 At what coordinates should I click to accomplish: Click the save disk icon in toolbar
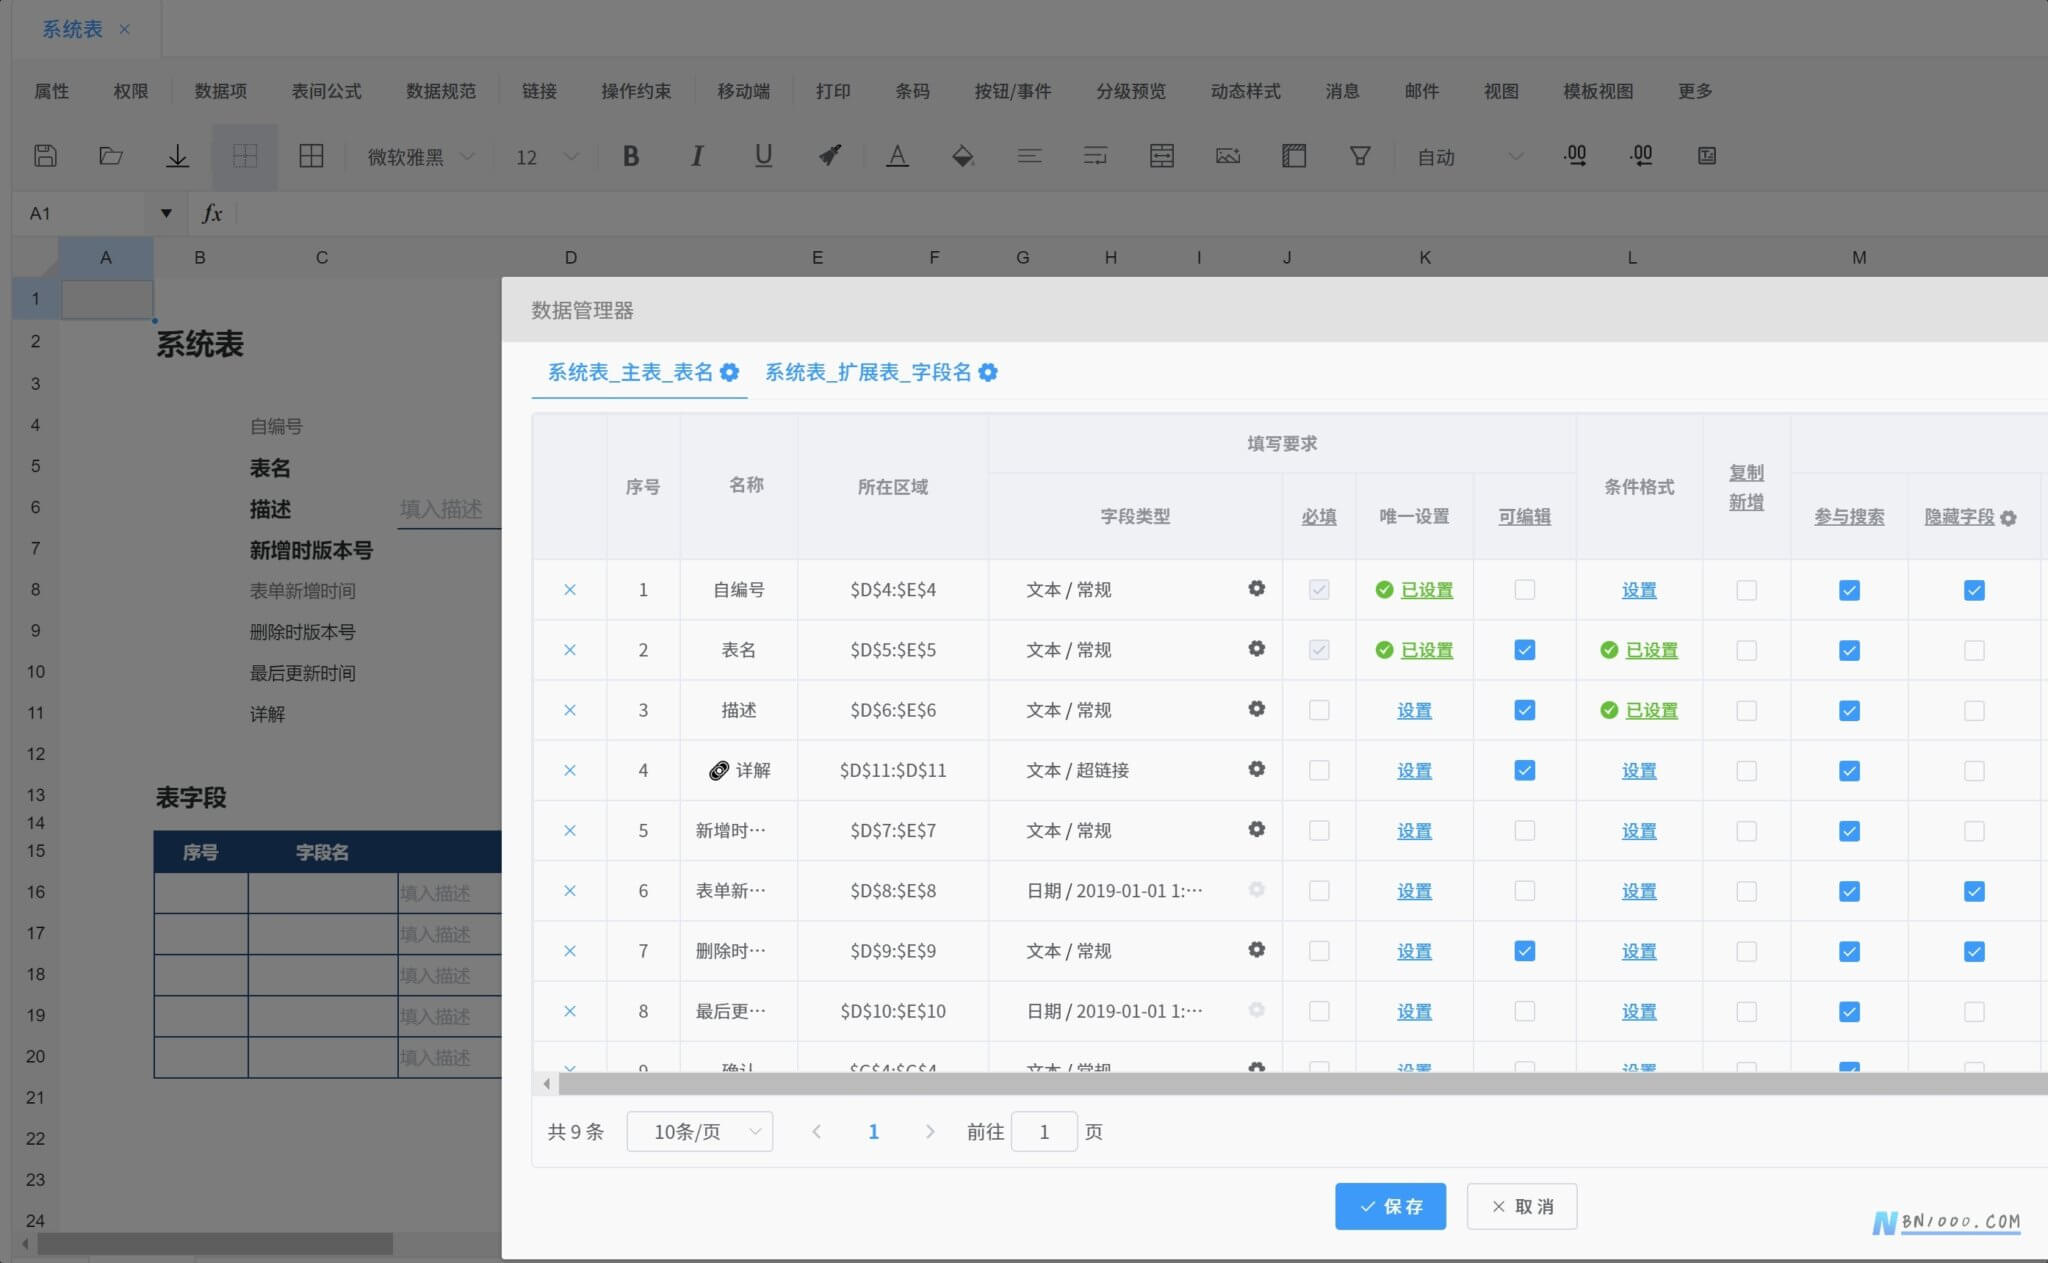[x=45, y=156]
